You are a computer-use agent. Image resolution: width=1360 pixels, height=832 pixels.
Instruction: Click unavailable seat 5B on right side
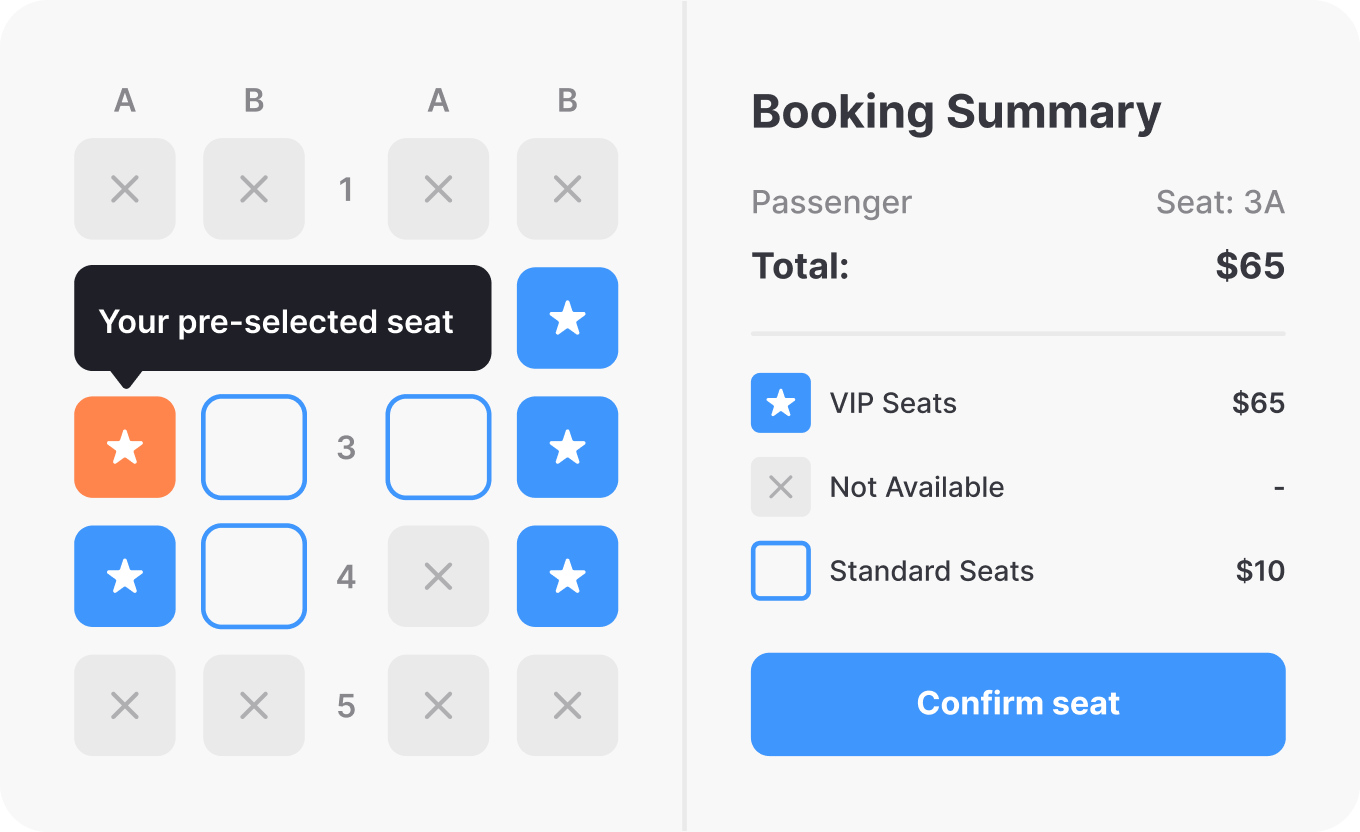pyautogui.click(x=567, y=706)
